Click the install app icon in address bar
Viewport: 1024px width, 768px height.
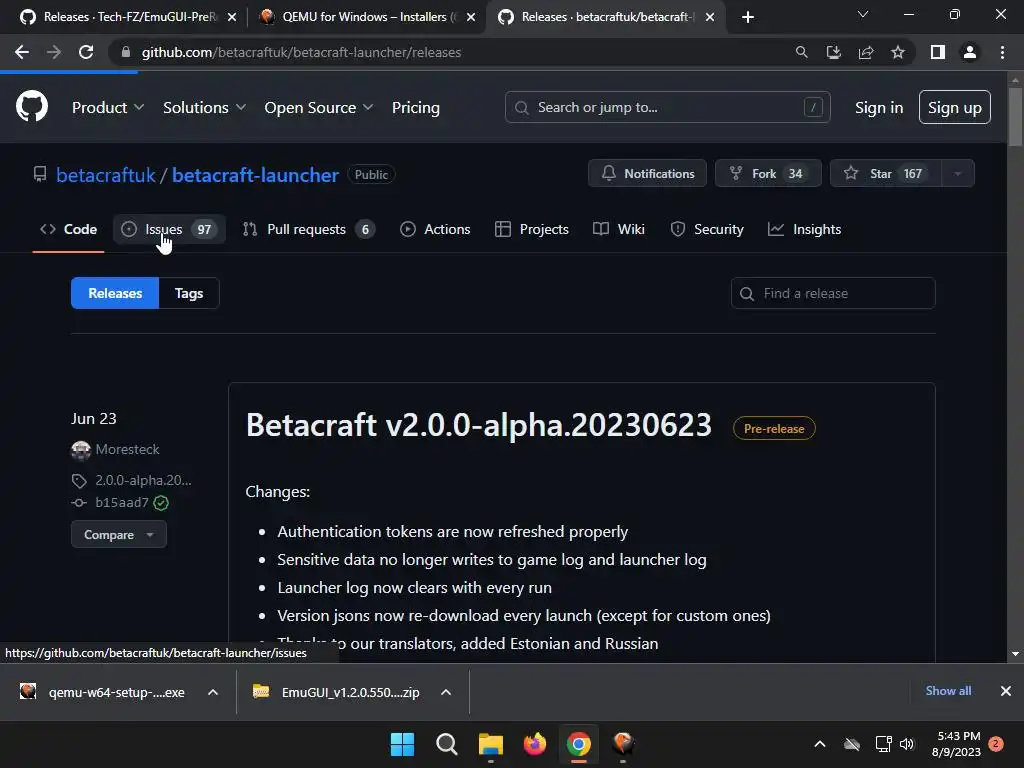[x=833, y=52]
